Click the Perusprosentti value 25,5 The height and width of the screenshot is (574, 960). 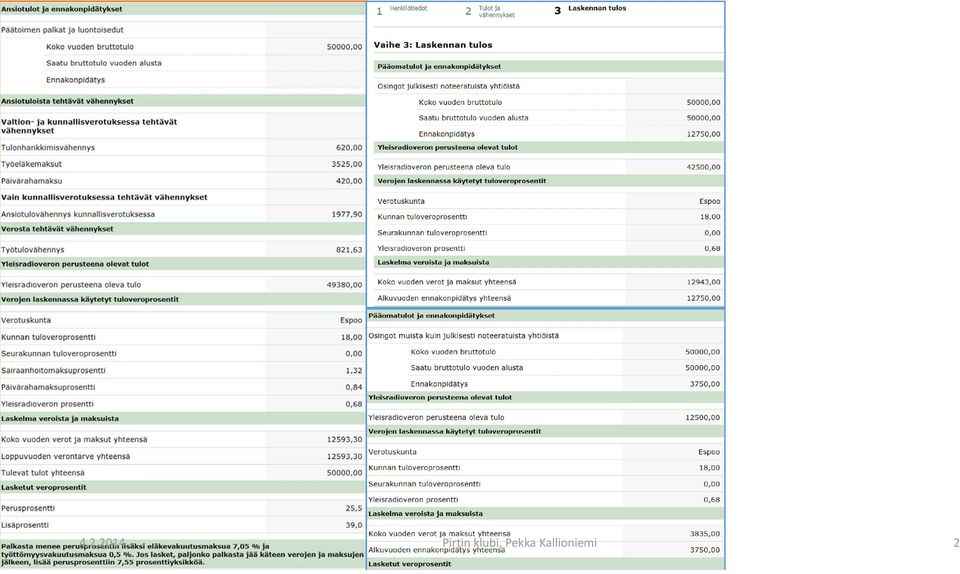pos(354,508)
